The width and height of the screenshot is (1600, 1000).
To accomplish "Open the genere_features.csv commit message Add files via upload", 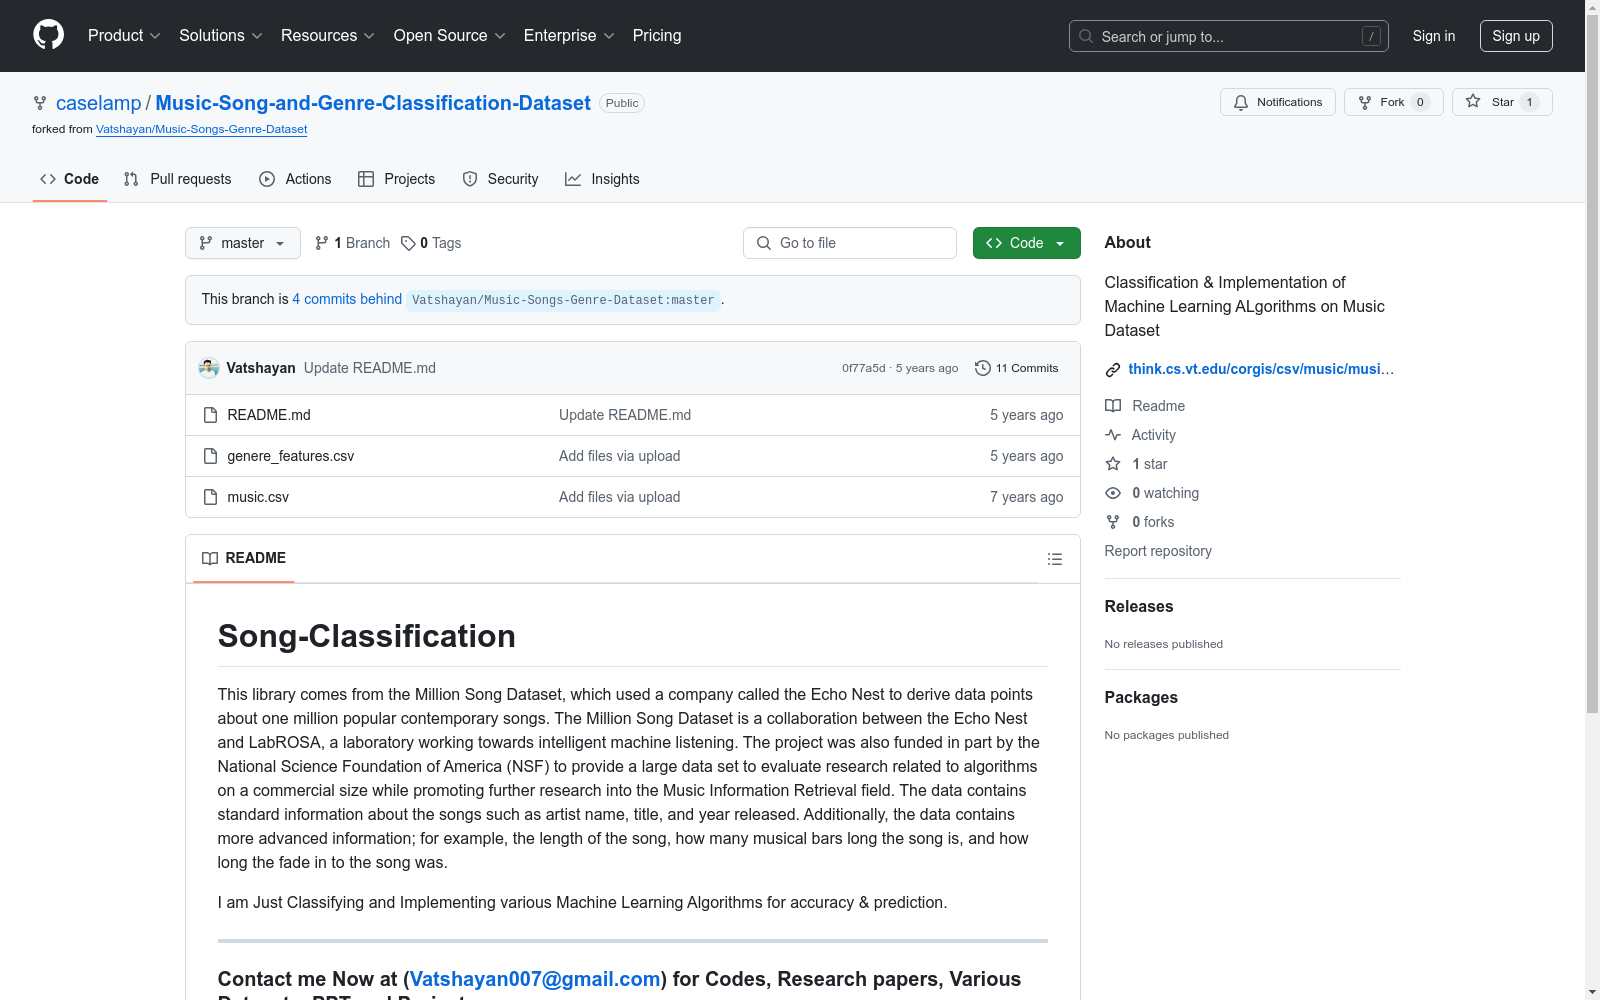I will (x=620, y=456).
